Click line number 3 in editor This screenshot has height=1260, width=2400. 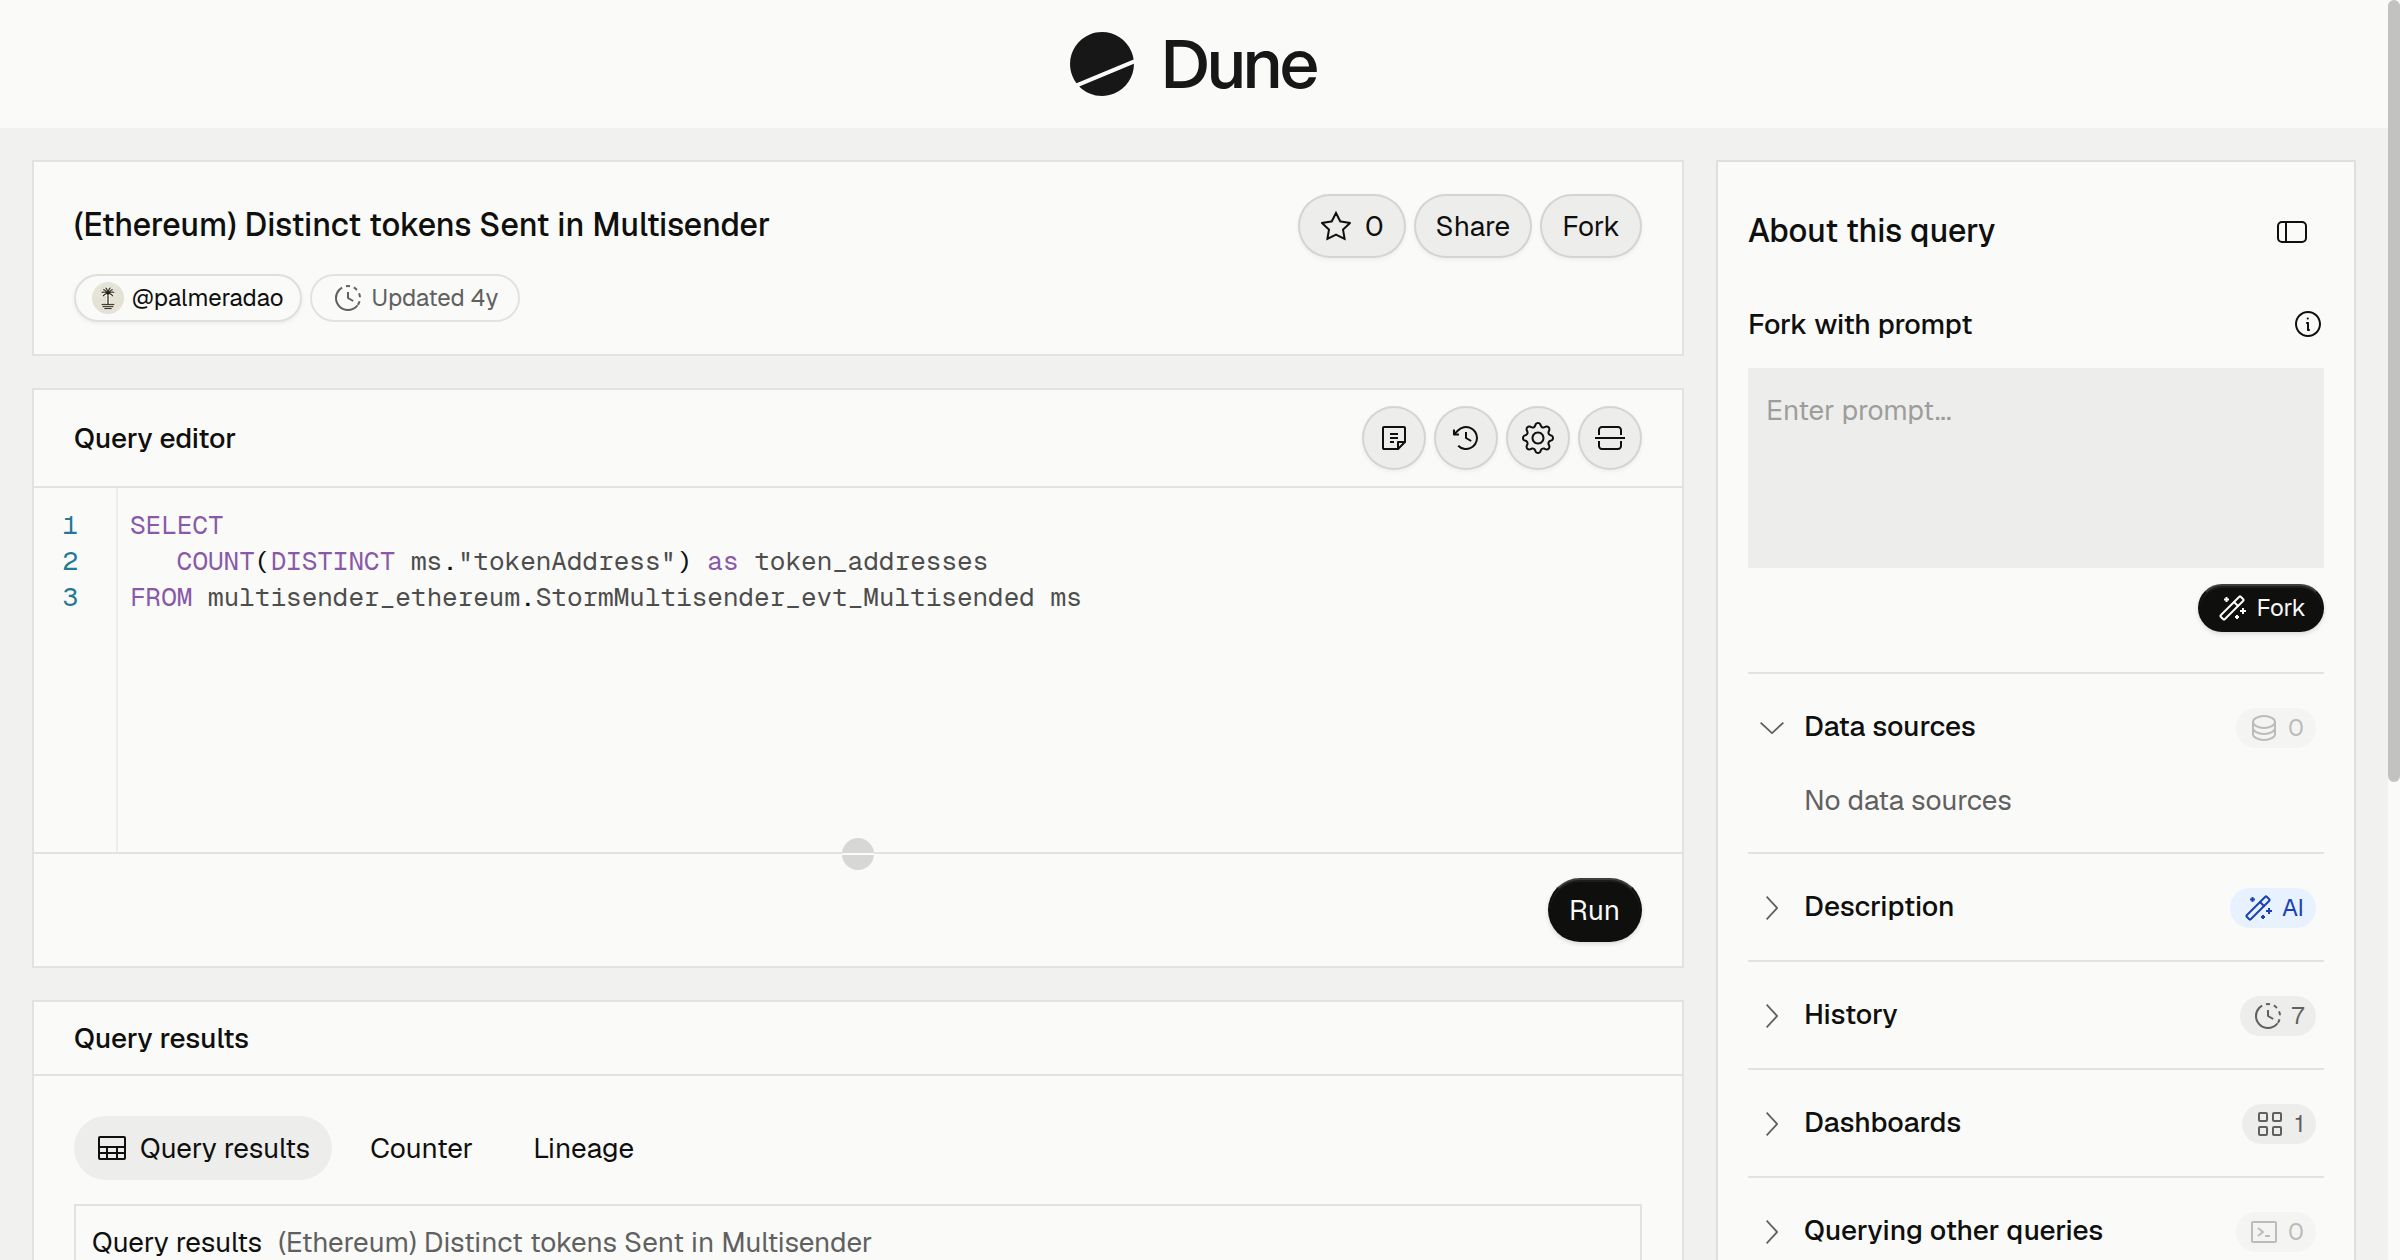(x=70, y=597)
